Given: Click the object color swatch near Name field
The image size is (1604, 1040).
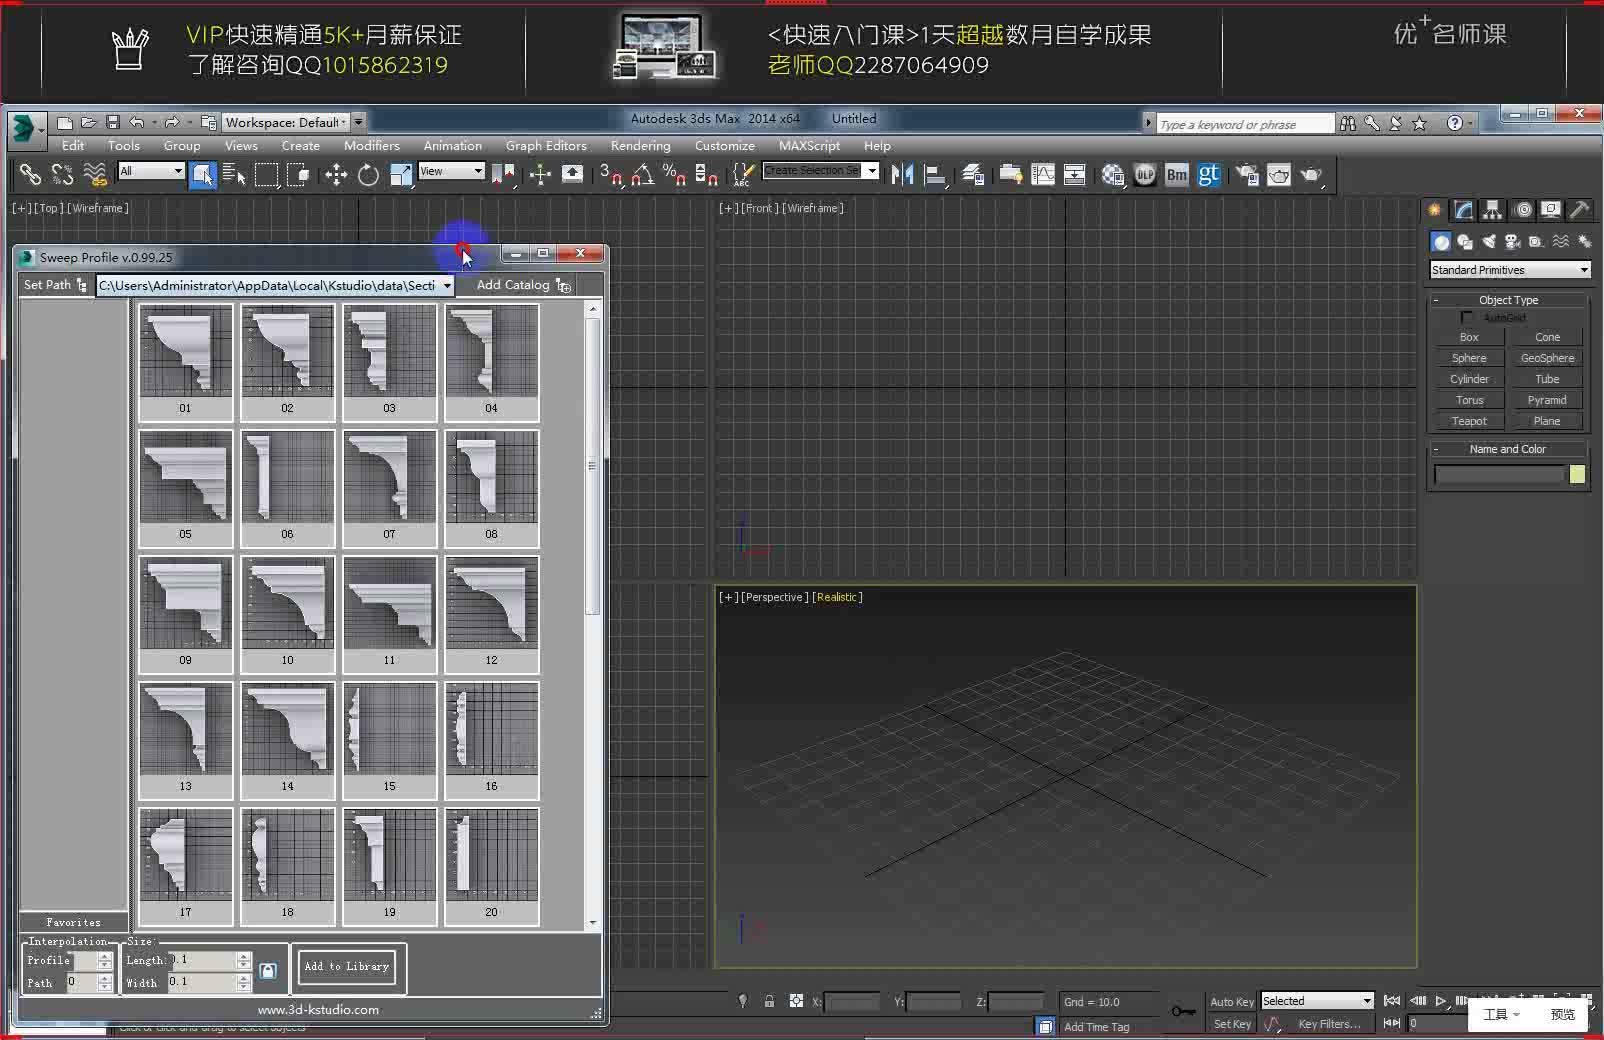Looking at the screenshot, I should pyautogui.click(x=1578, y=474).
